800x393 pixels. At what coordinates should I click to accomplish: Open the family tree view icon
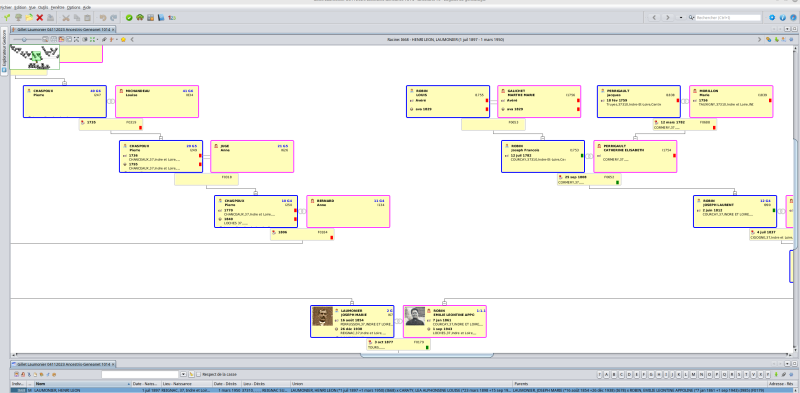pos(140,17)
